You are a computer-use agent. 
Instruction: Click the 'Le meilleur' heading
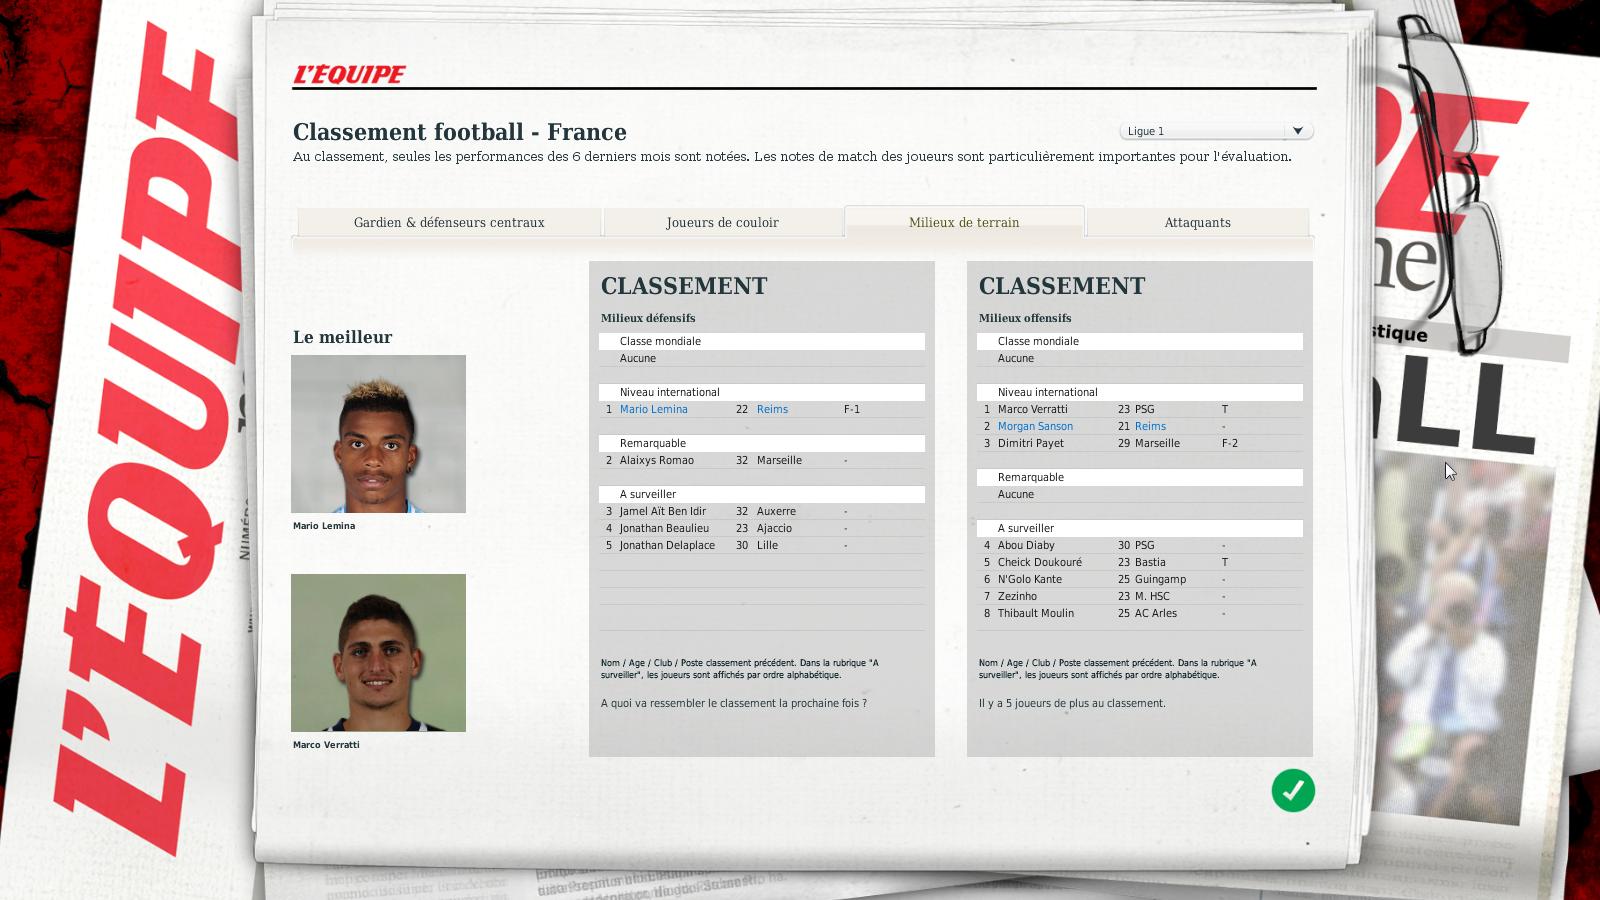342,337
